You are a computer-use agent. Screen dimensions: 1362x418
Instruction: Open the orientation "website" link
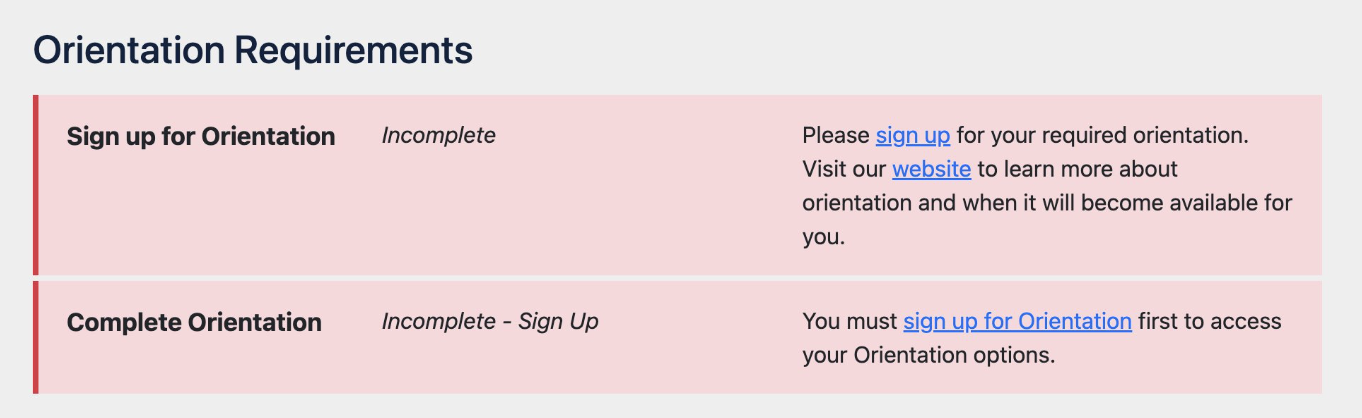pyautogui.click(x=931, y=169)
